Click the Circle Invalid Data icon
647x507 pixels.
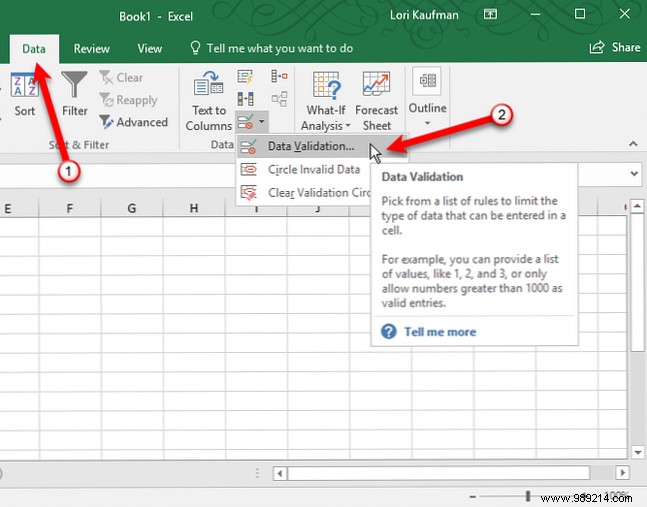[249, 169]
